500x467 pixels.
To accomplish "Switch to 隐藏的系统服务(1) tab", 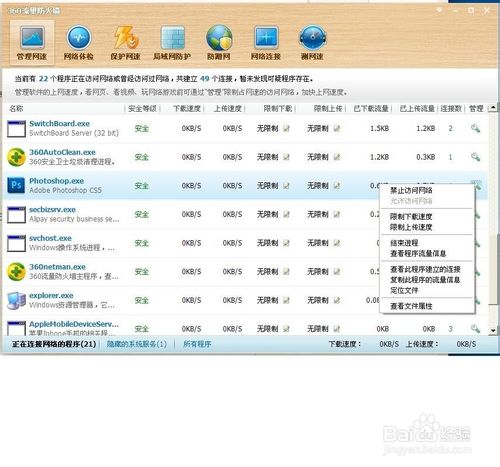I will click(x=137, y=344).
